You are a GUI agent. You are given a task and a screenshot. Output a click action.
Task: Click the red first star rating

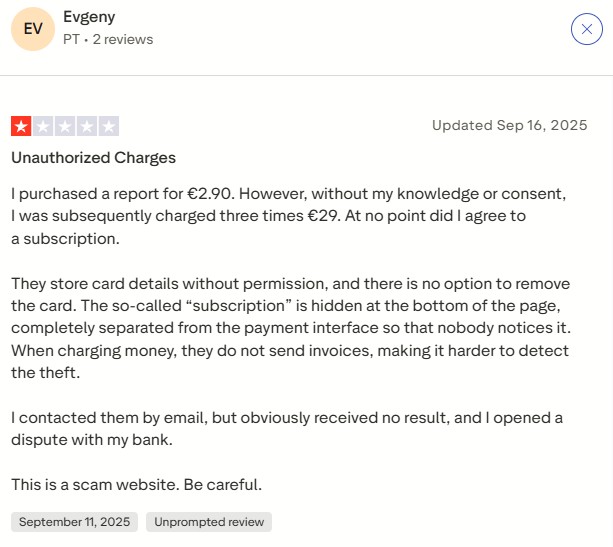pyautogui.click(x=21, y=126)
